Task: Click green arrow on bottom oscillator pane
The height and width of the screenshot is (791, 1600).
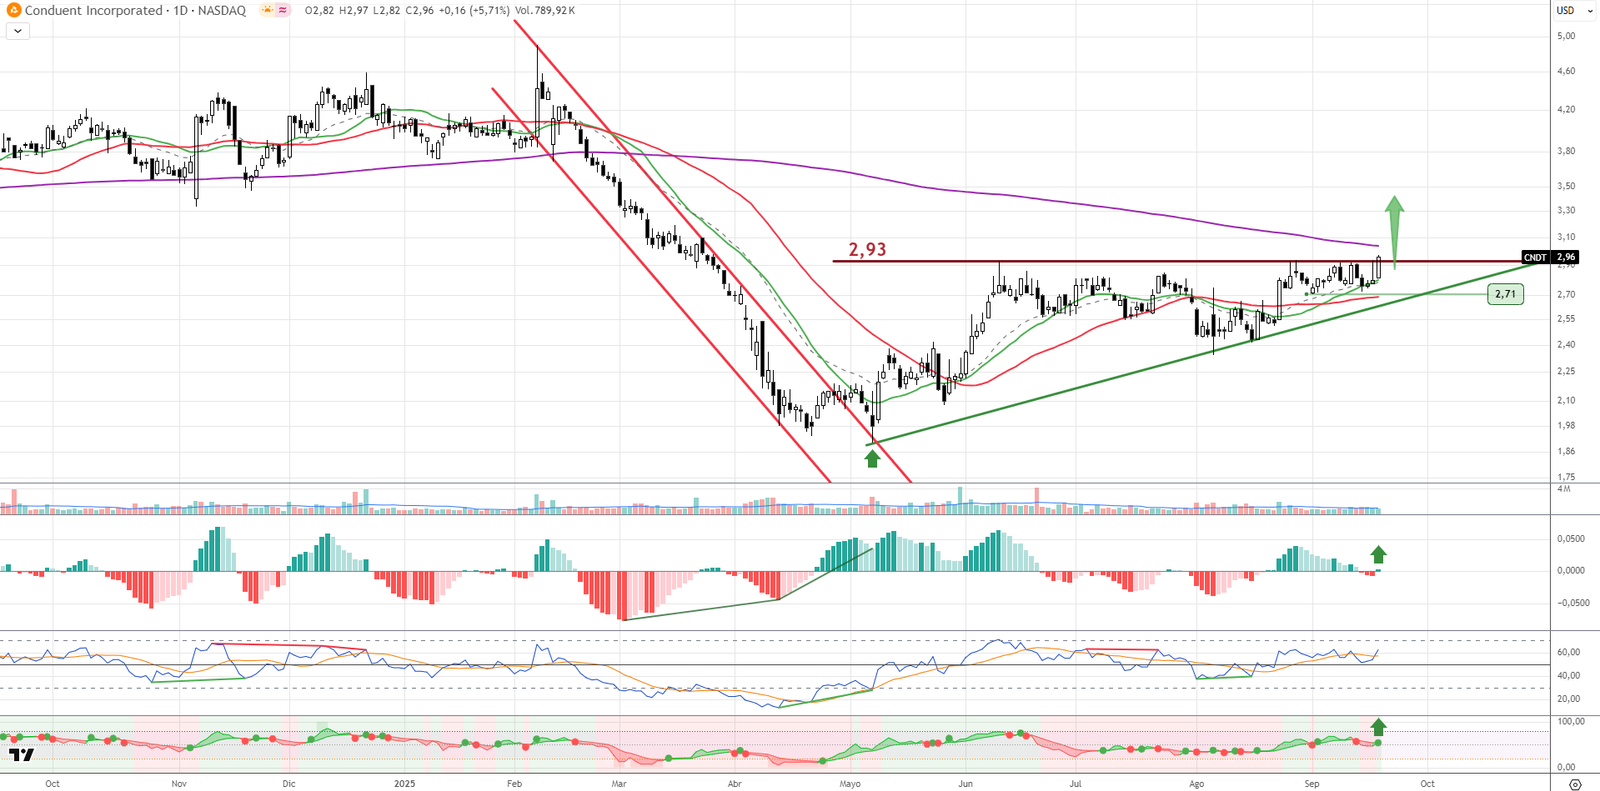Action: tap(1379, 727)
